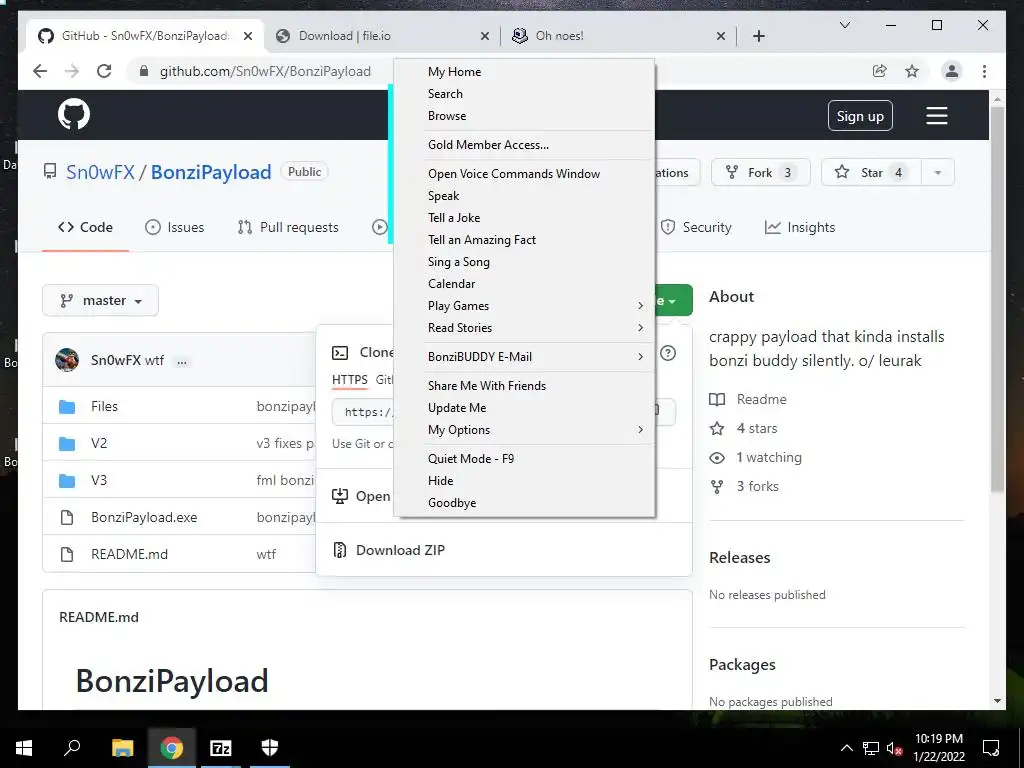
Task: Click the help question mark in Clone panel
Action: pos(667,353)
